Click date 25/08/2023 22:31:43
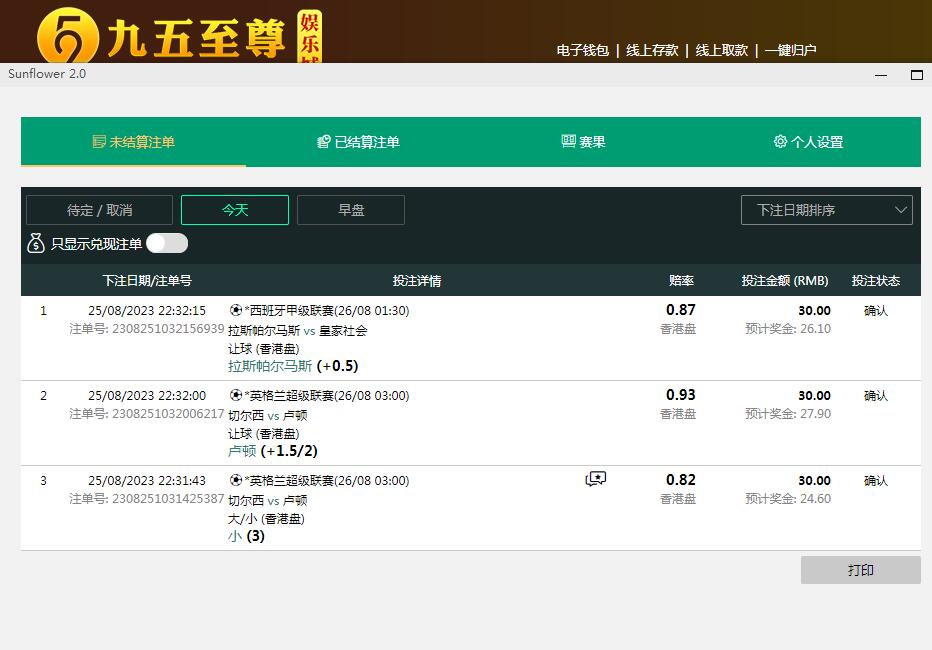The image size is (932, 650). coord(147,480)
